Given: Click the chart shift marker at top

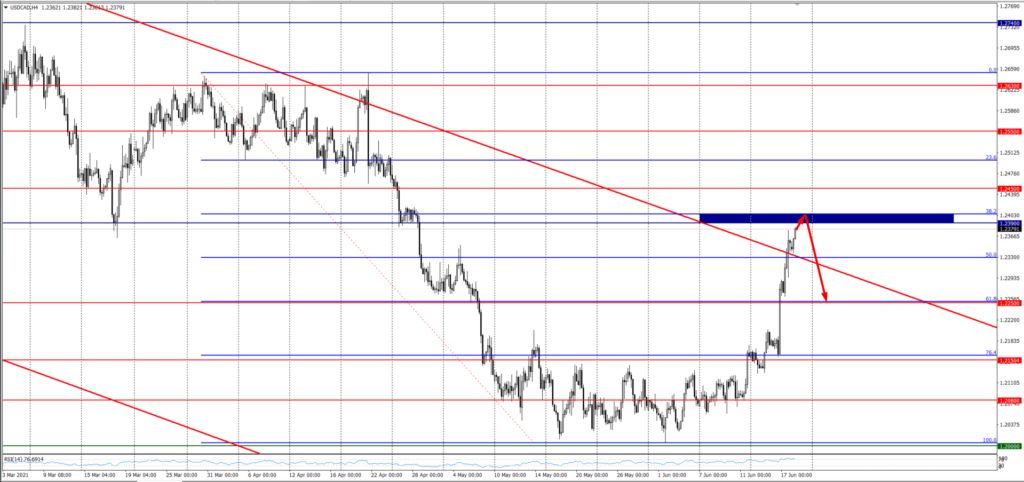Looking at the screenshot, I should pyautogui.click(x=797, y=4).
